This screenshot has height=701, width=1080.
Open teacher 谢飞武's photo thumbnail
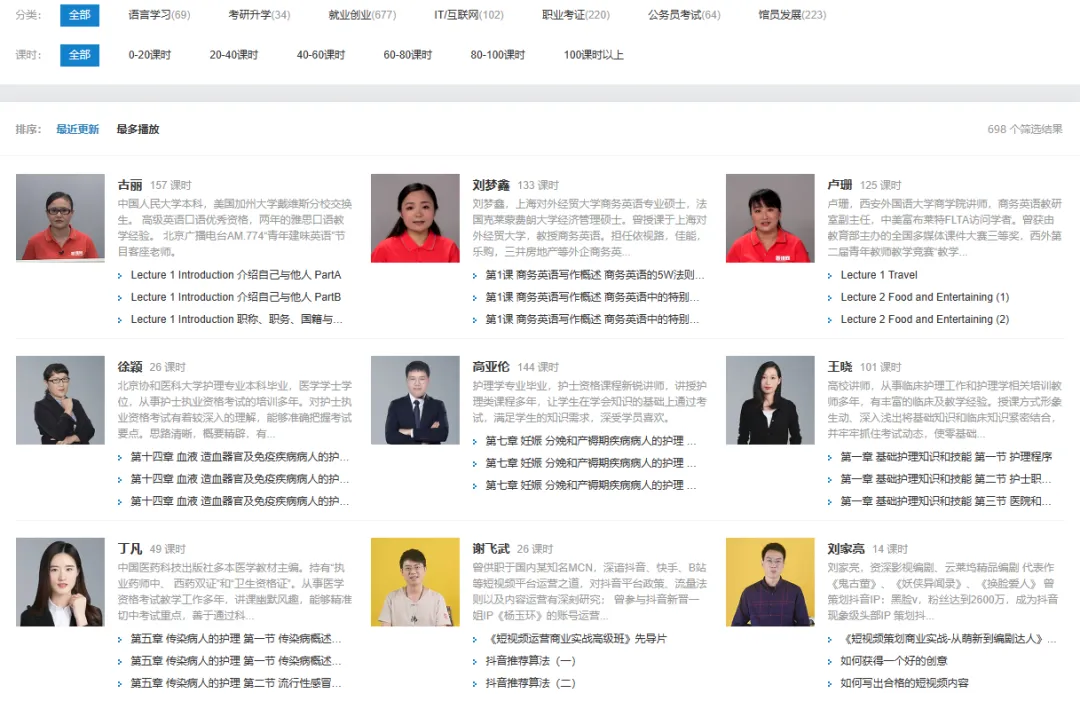pos(415,582)
